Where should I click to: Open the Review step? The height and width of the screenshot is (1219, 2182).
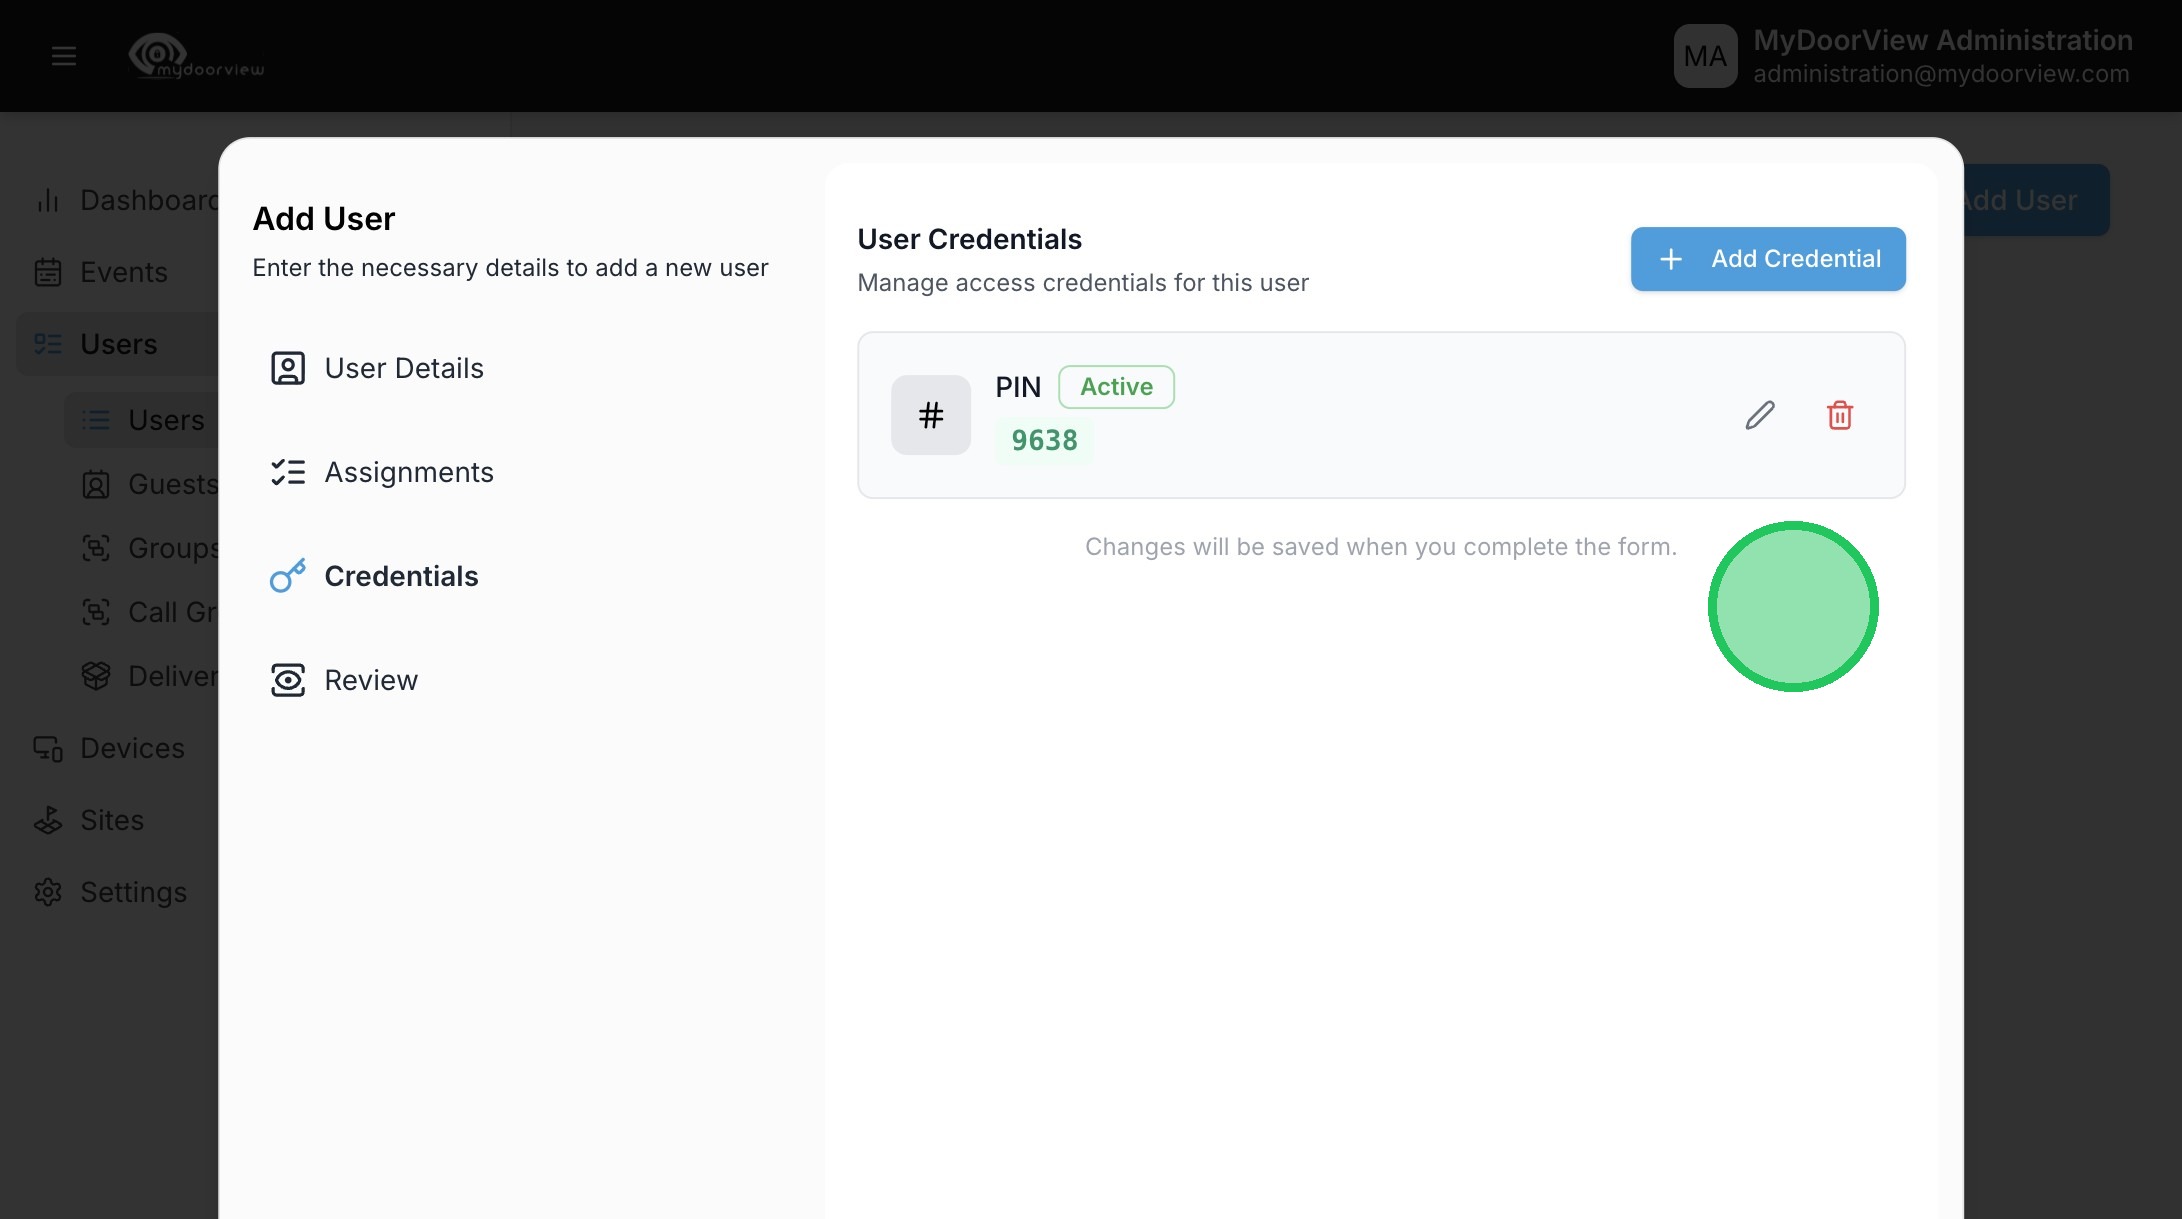pos(370,680)
